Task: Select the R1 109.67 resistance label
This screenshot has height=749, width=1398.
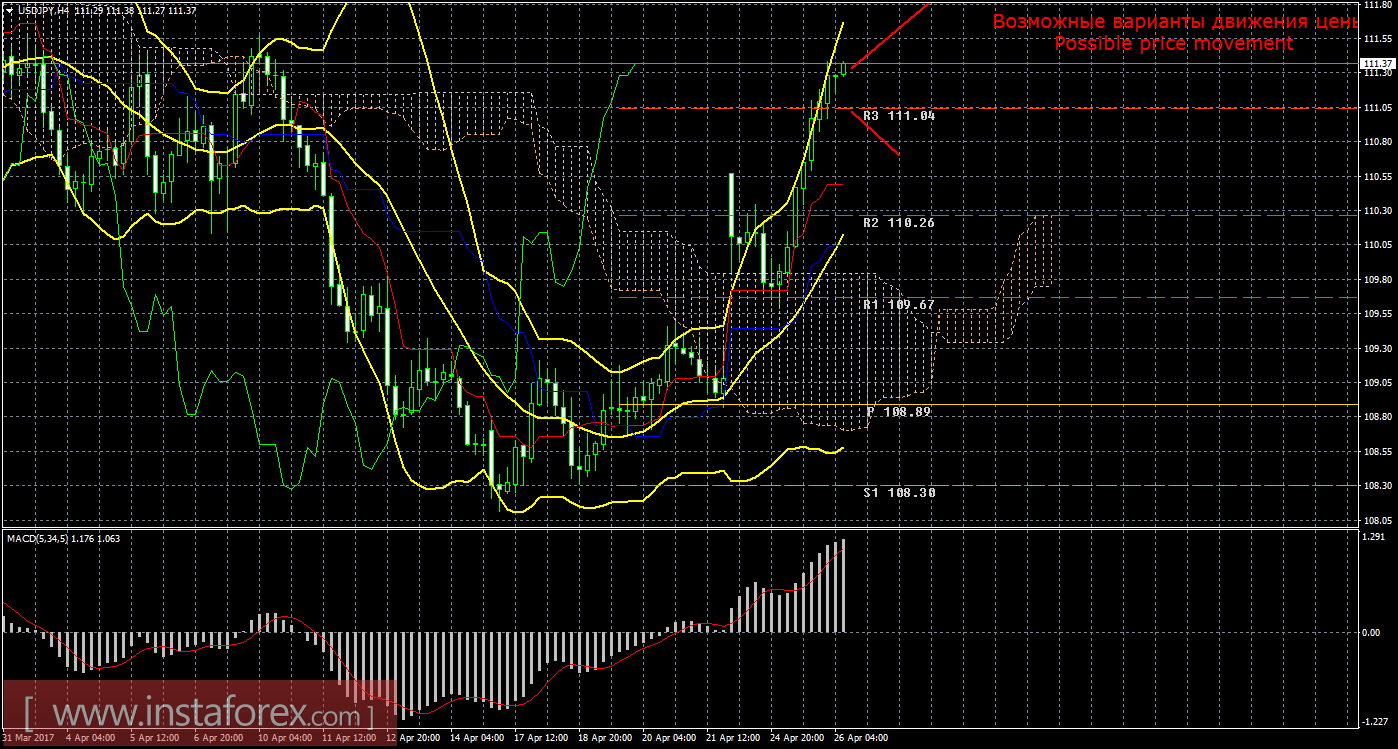Action: click(898, 304)
